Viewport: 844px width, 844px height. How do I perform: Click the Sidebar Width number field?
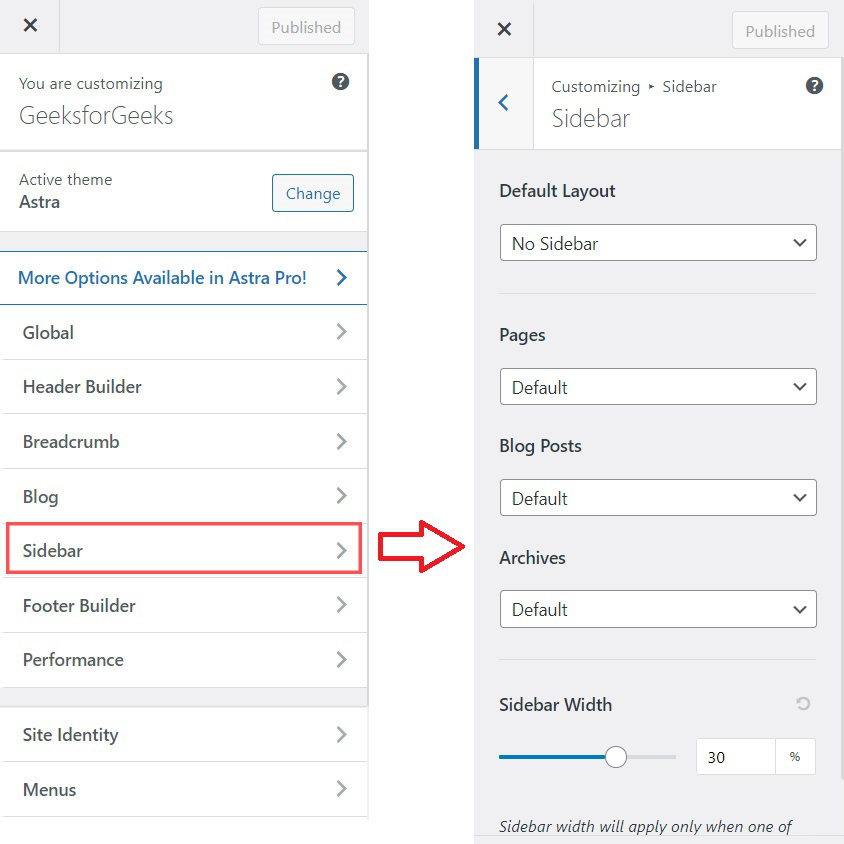[x=735, y=757]
